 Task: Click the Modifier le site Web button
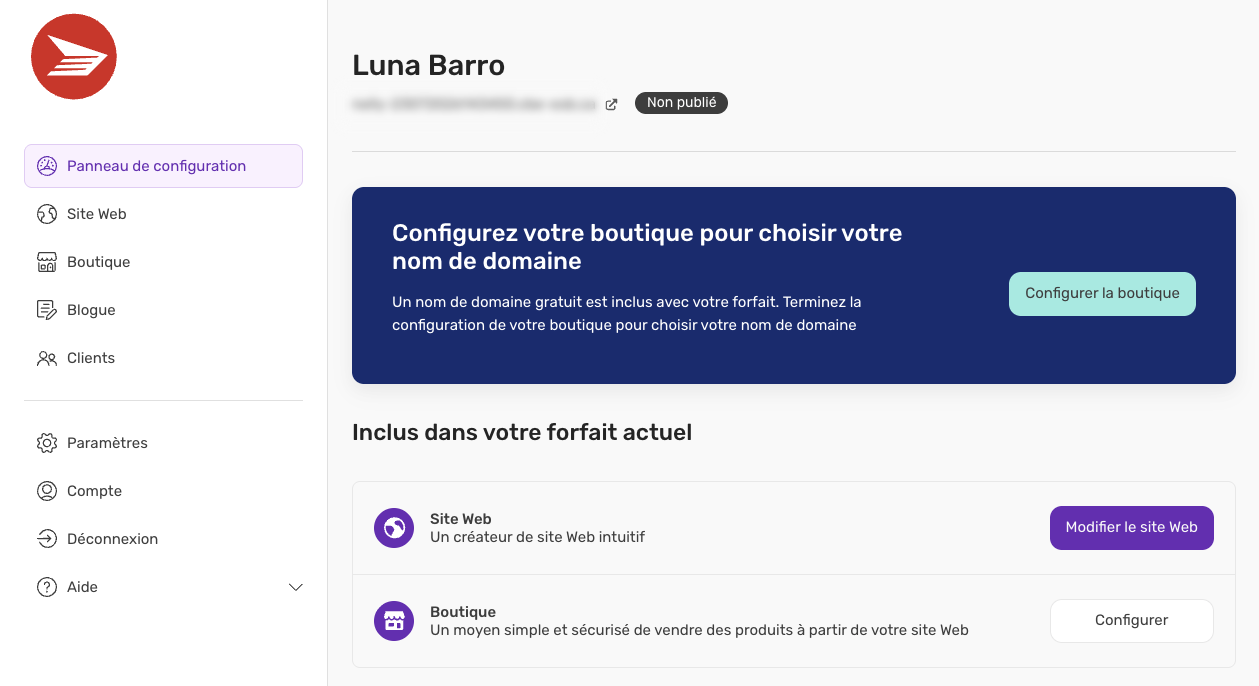(x=1131, y=528)
